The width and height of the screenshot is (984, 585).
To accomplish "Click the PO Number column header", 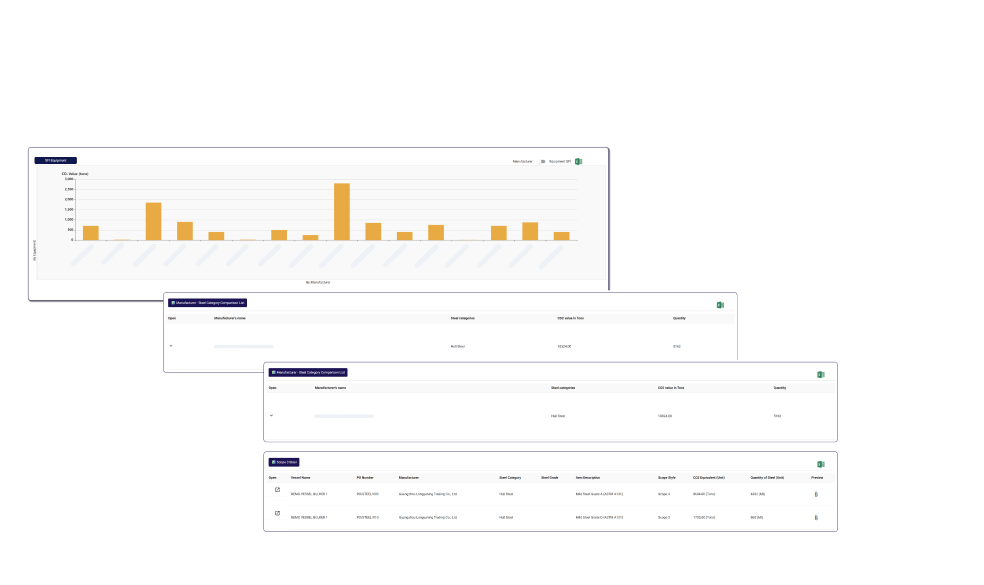I will coord(365,478).
